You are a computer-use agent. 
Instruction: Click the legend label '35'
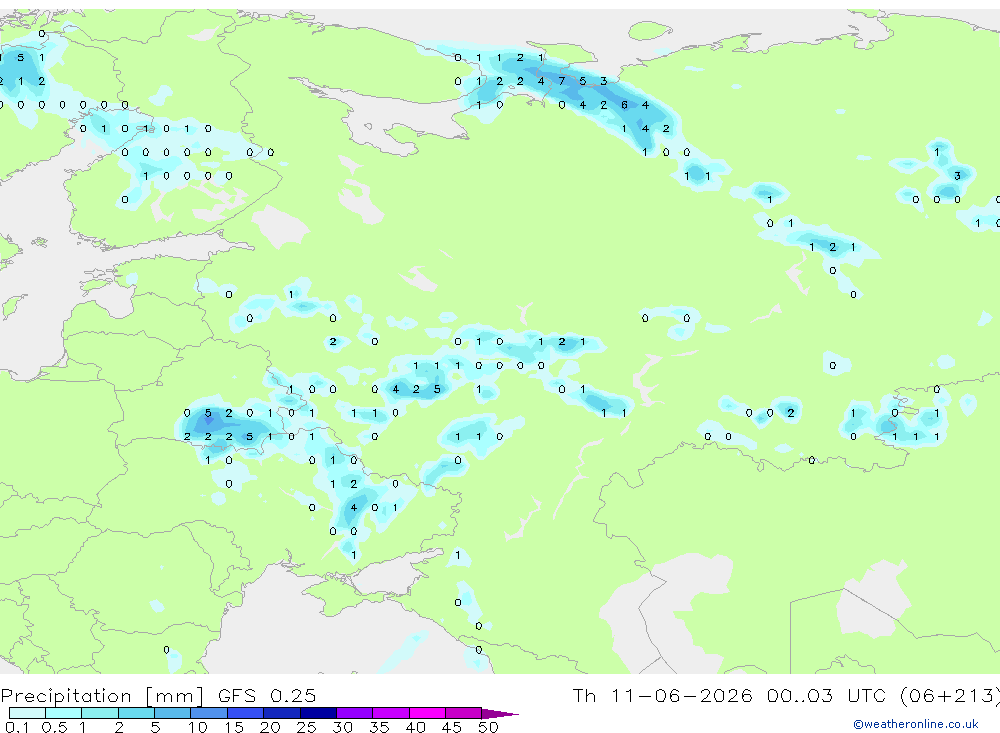379,727
